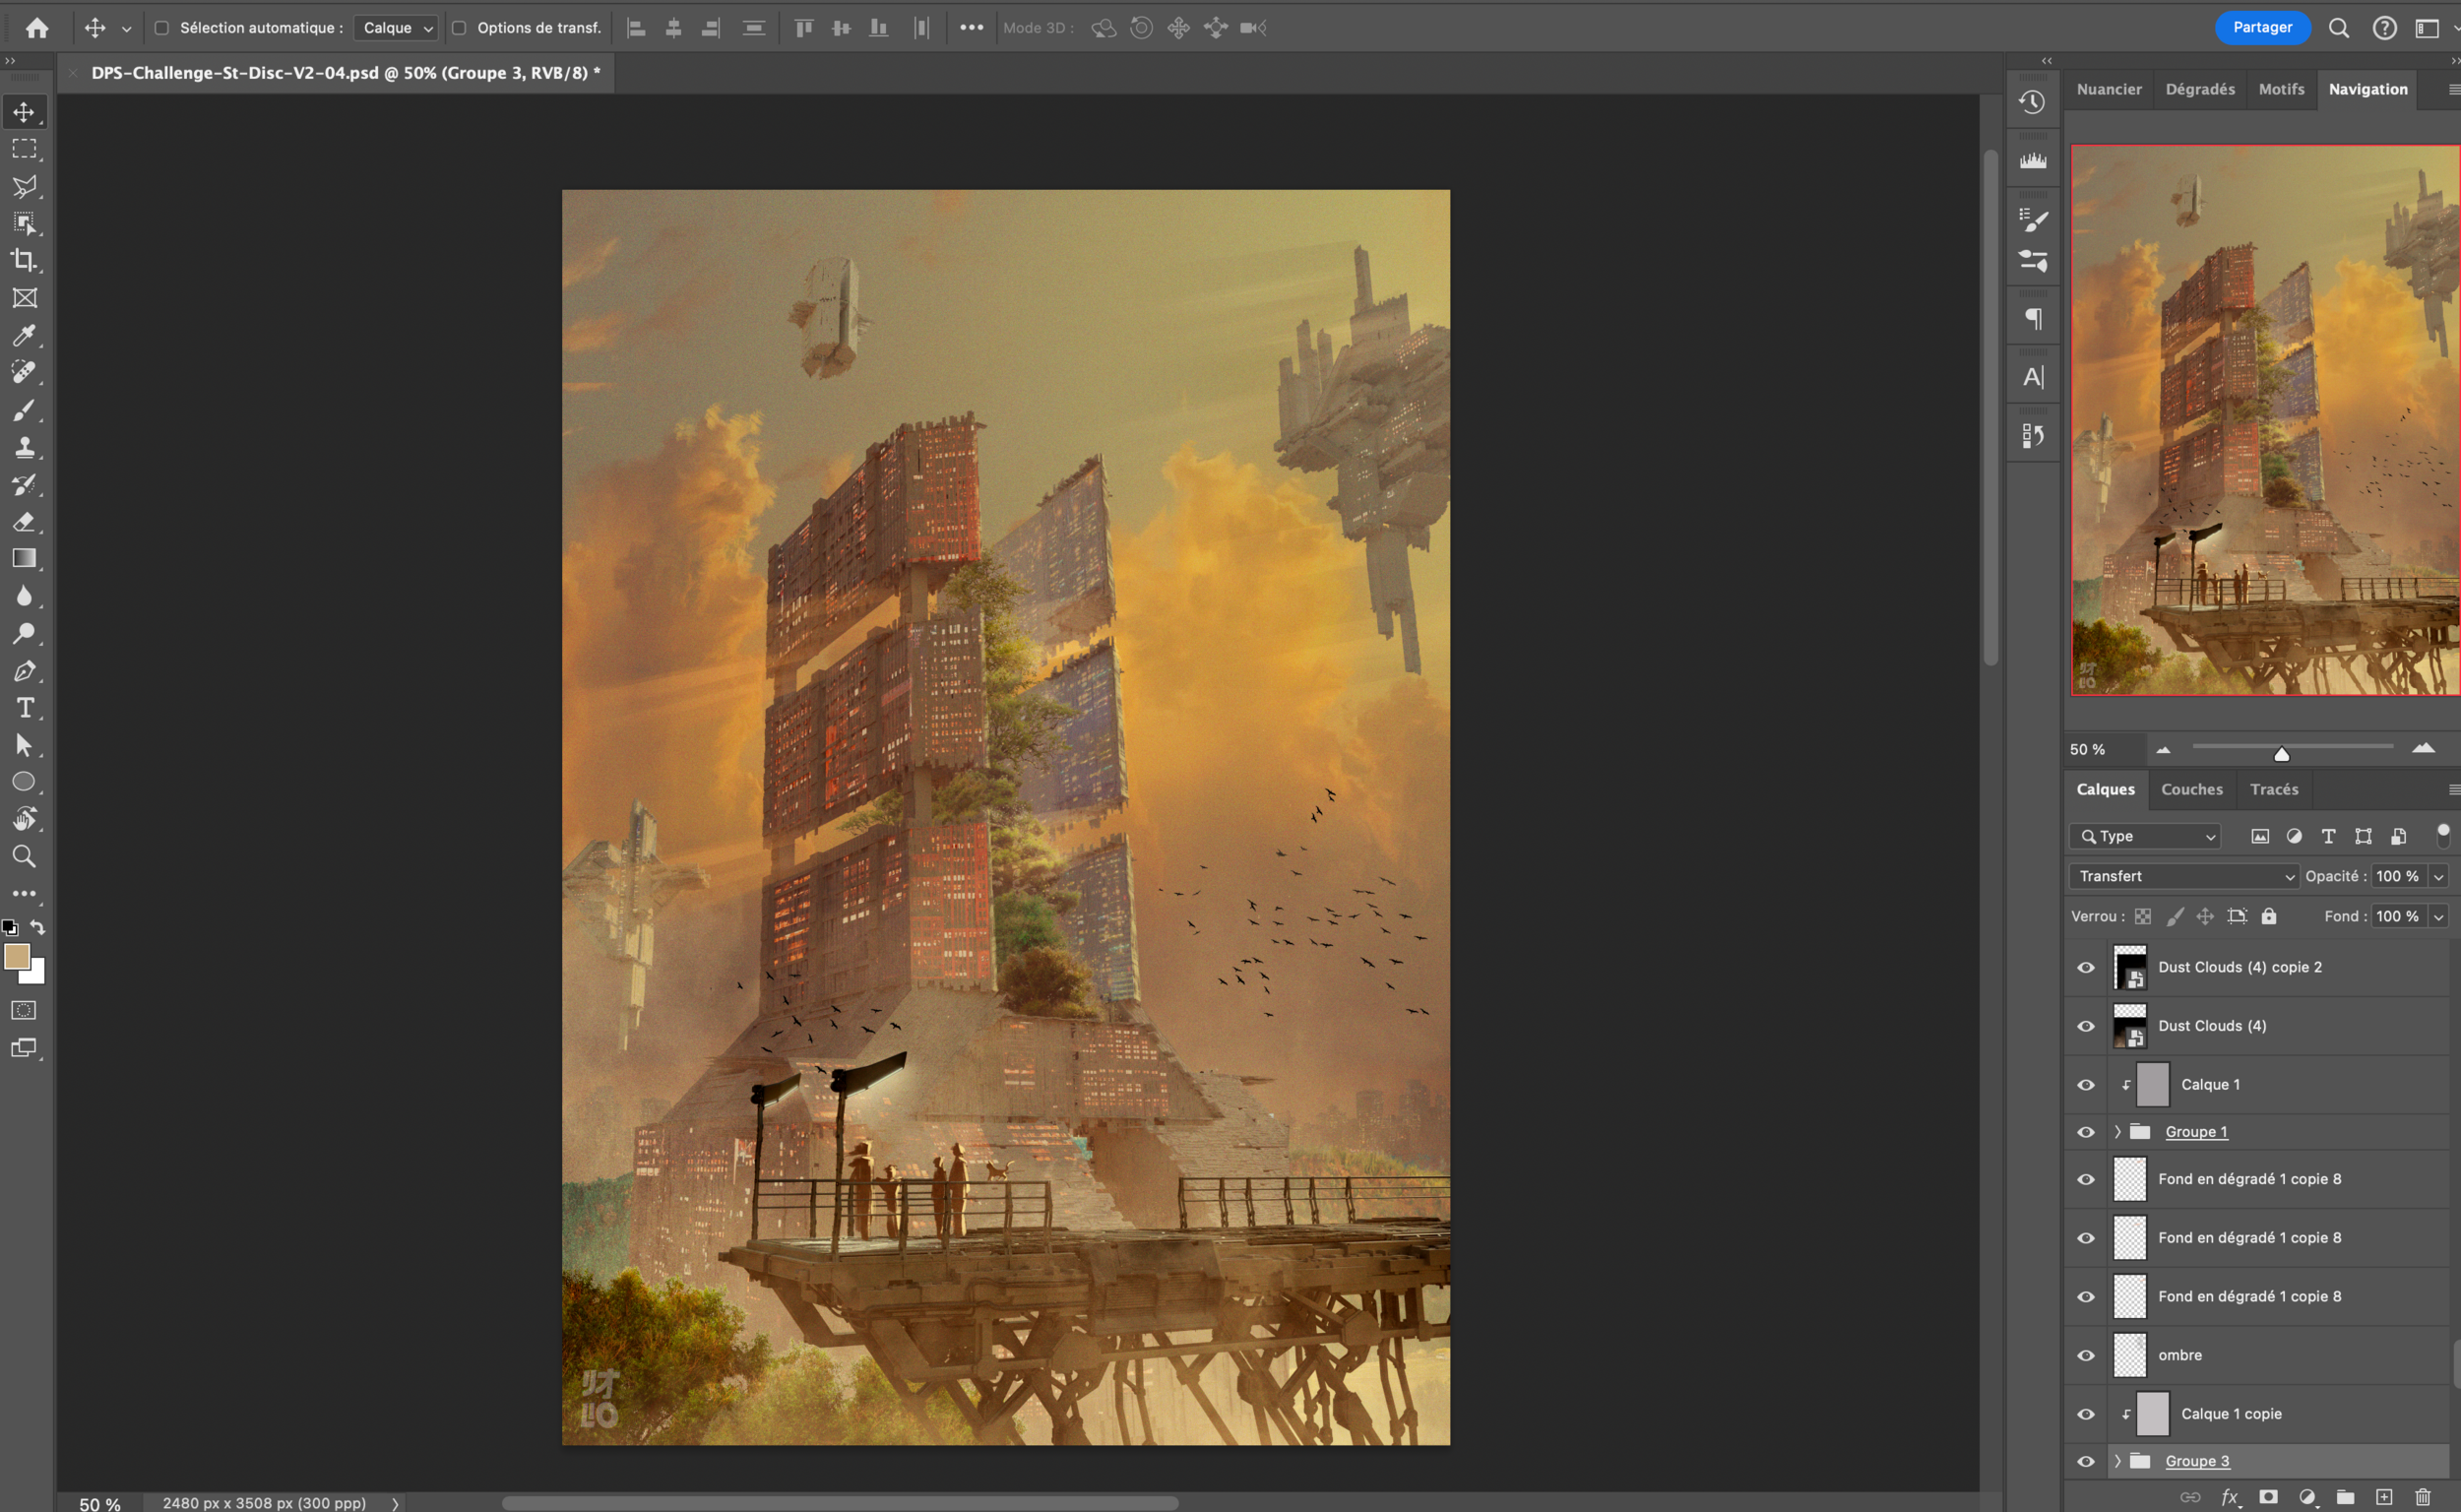The image size is (2461, 1512).
Task: Switch to the Couches tab
Action: click(2191, 789)
